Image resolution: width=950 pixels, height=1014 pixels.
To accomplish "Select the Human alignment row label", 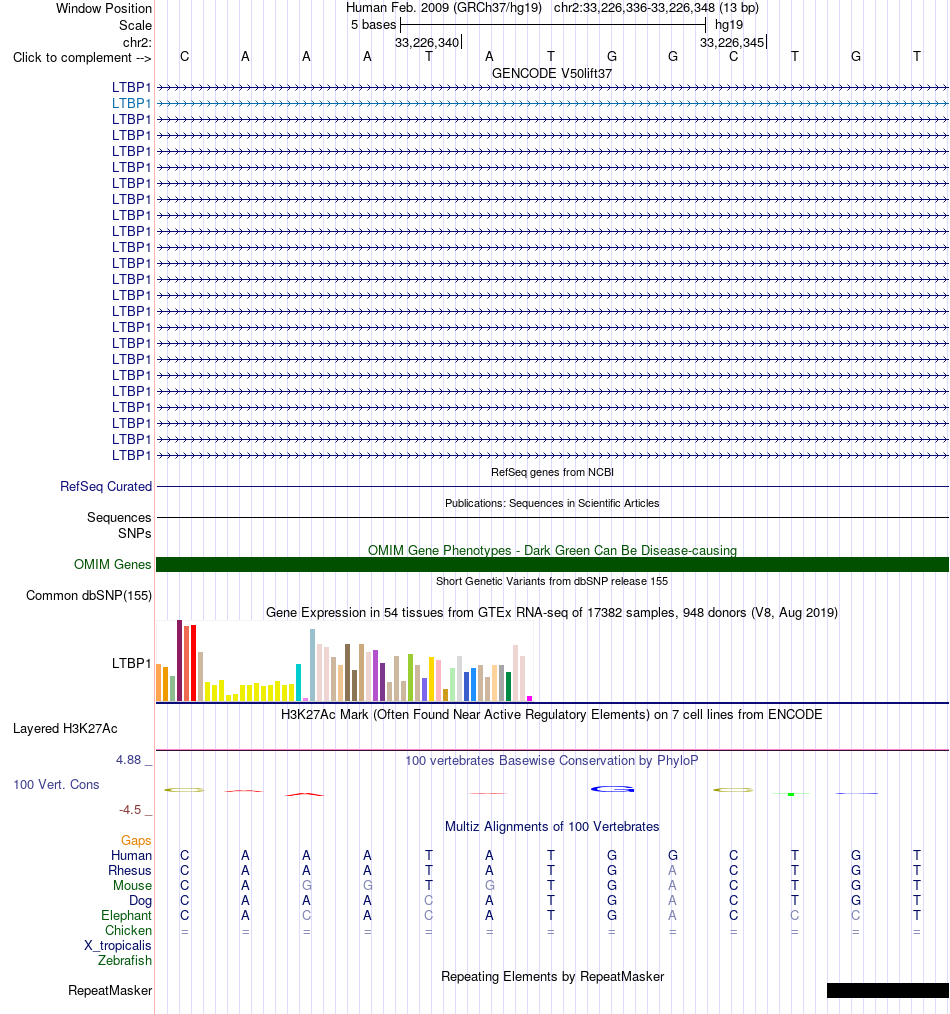I will tap(131, 856).
